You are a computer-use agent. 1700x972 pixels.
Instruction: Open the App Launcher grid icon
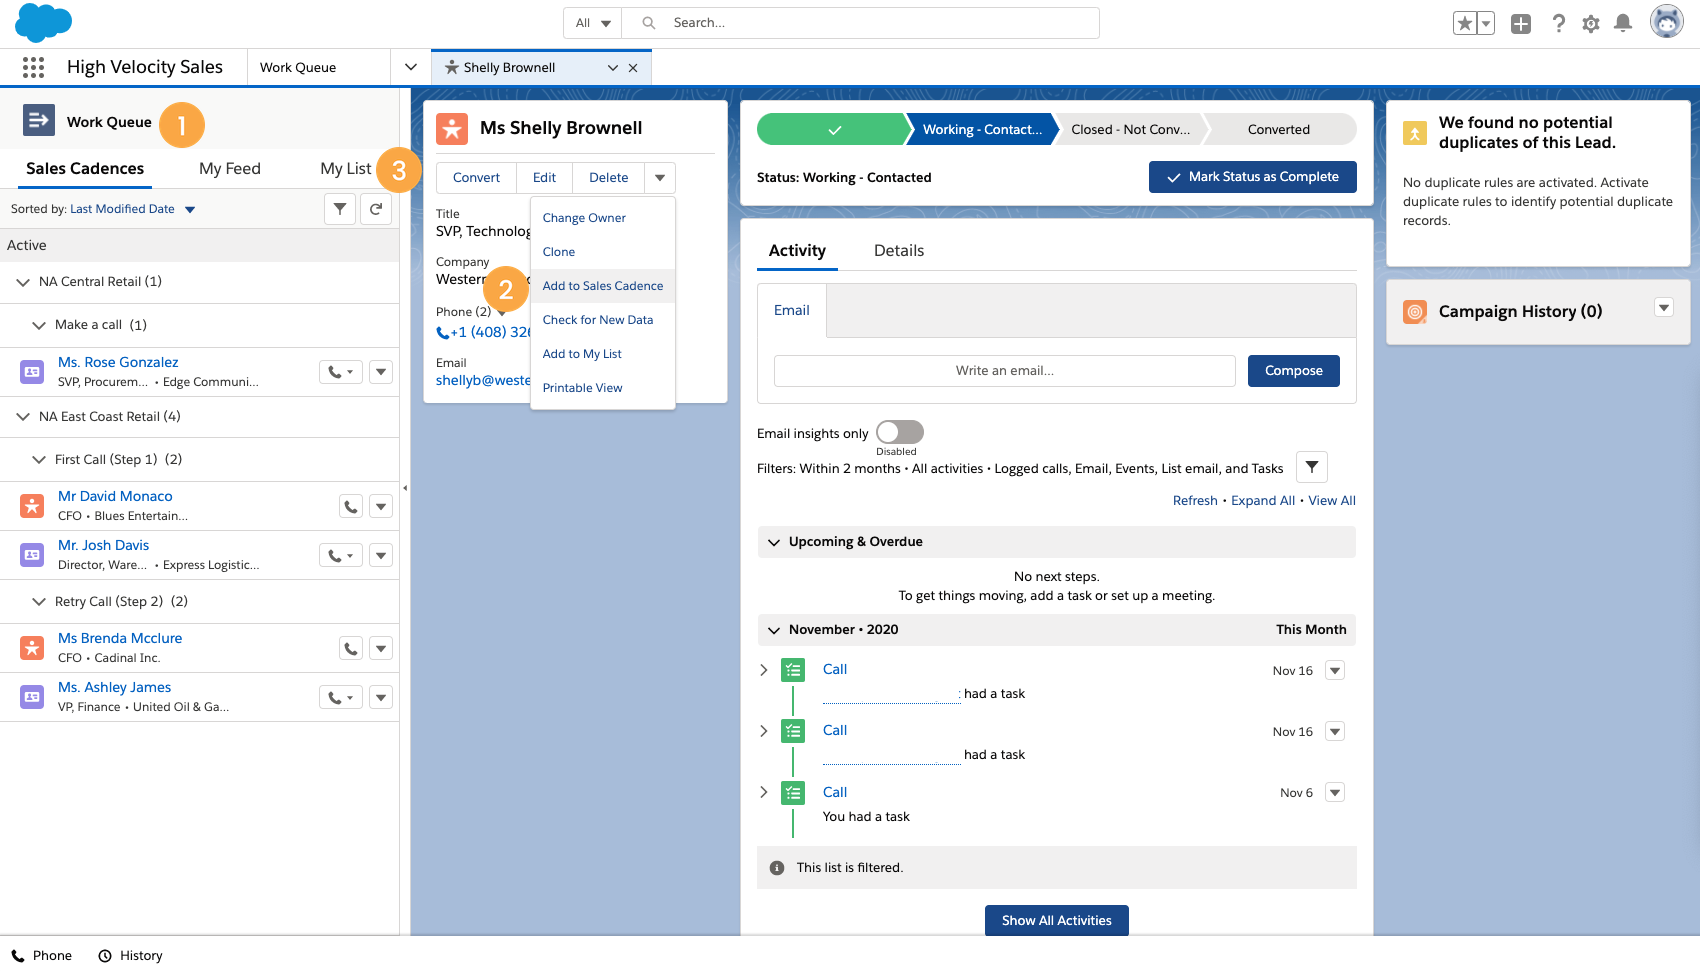point(33,67)
